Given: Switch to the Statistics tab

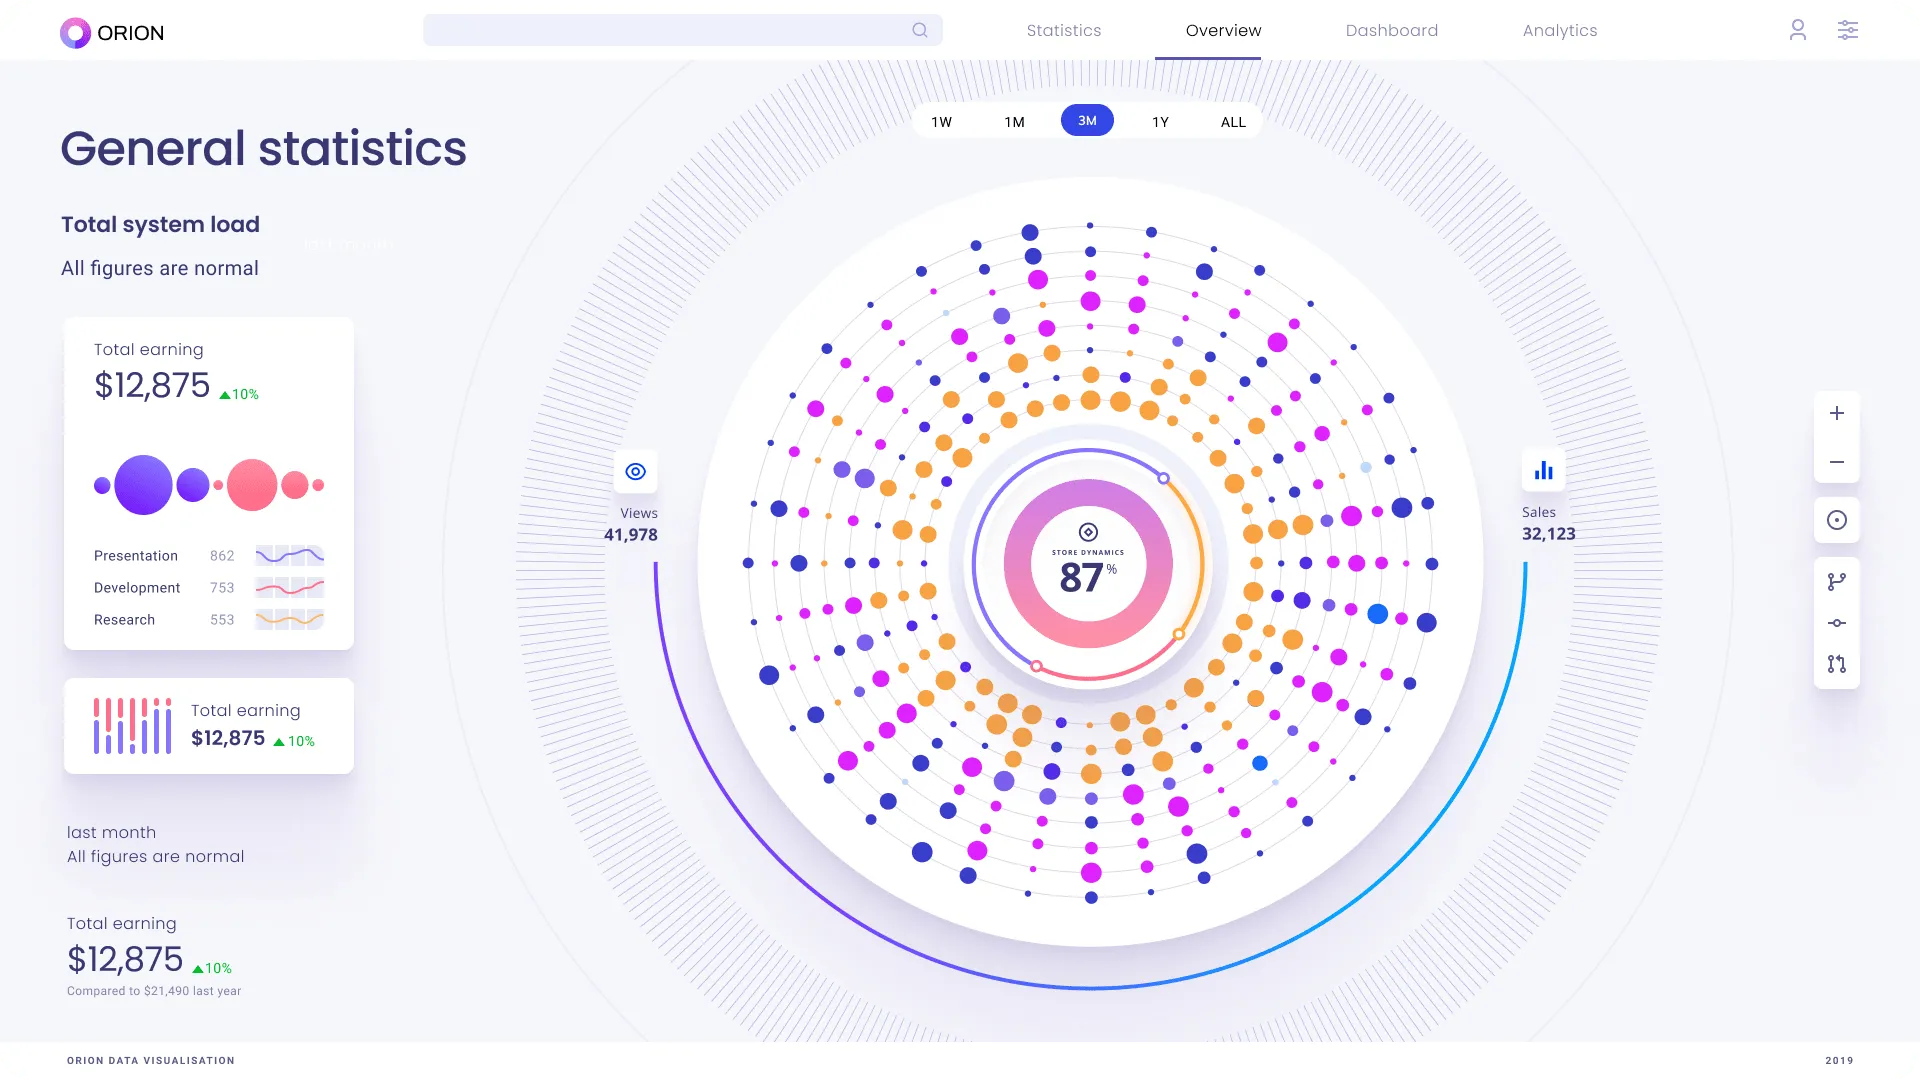Looking at the screenshot, I should coord(1063,31).
